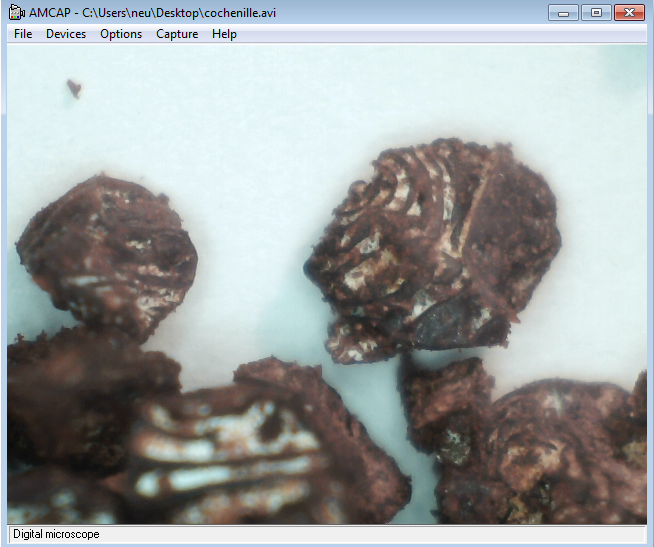654x547 pixels.
Task: Minimize the AMCAP window
Action: 563,13
